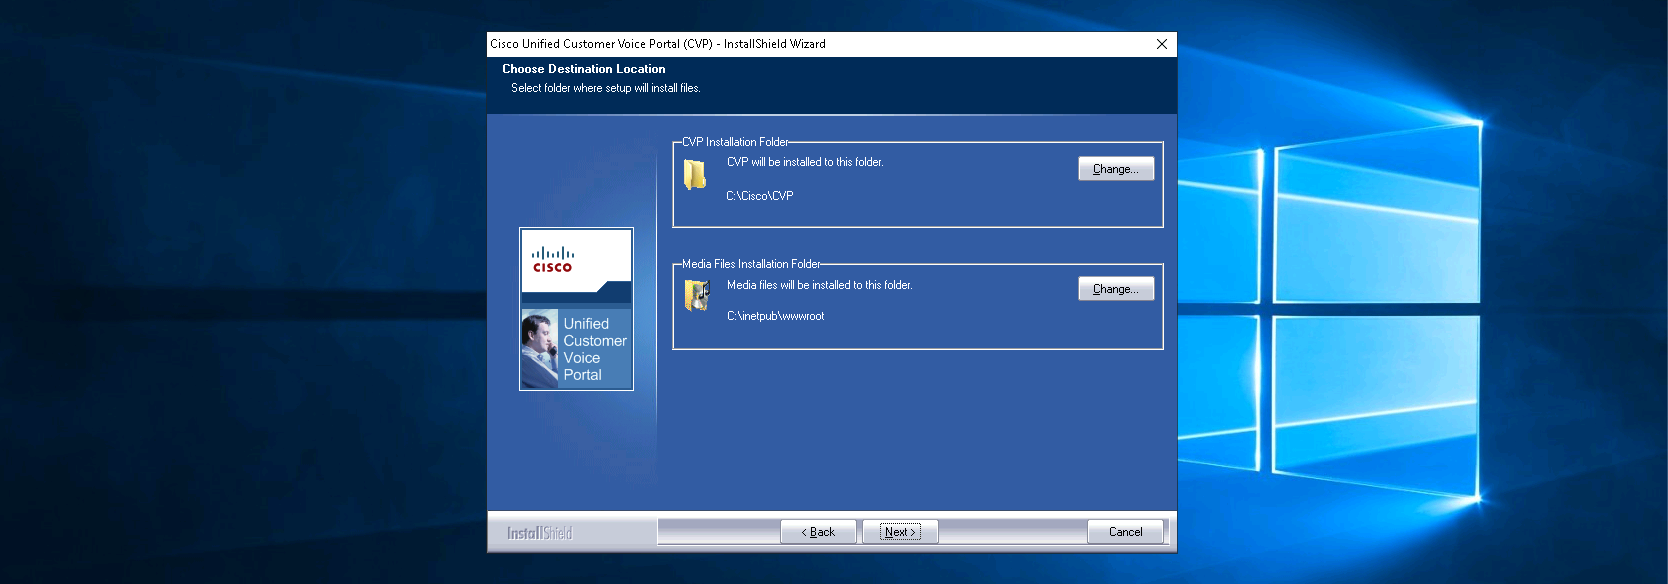This screenshot has width=1668, height=584.
Task: Change the Media Files Installation Folder
Action: tap(1115, 289)
